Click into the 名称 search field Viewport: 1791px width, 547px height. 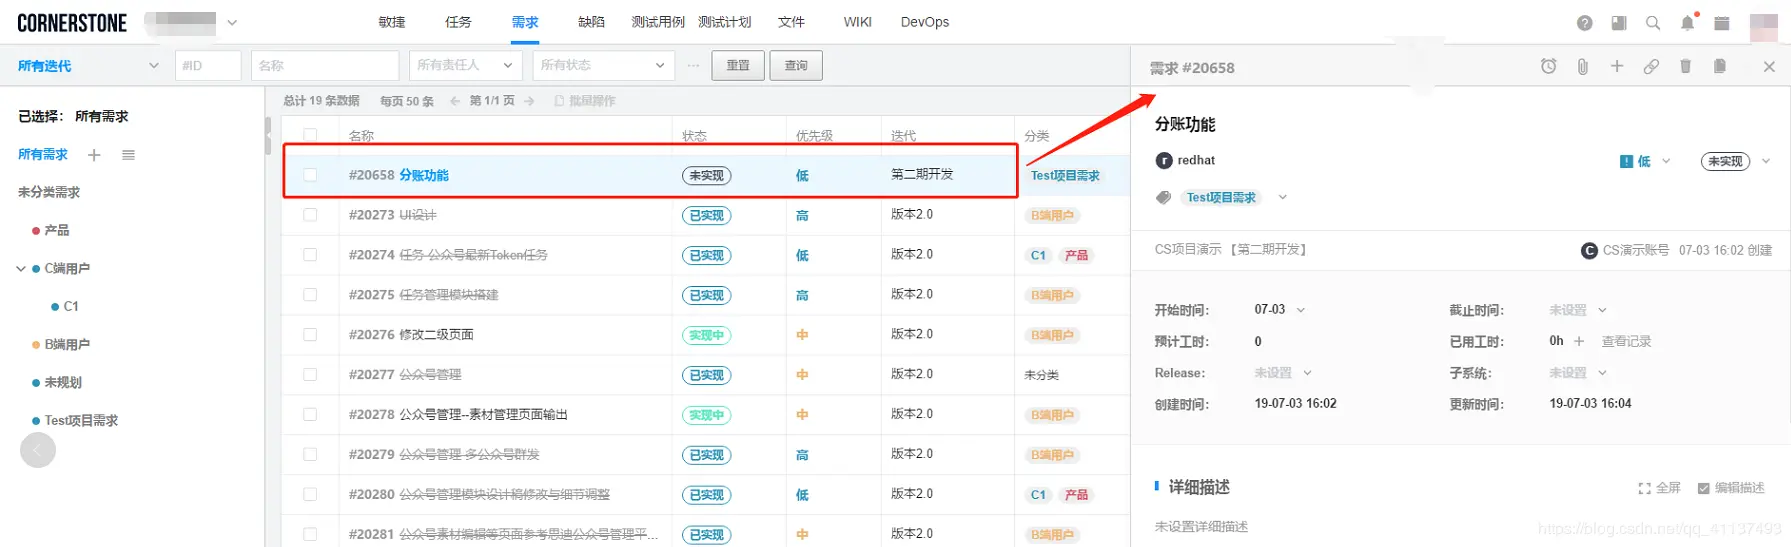click(x=325, y=65)
